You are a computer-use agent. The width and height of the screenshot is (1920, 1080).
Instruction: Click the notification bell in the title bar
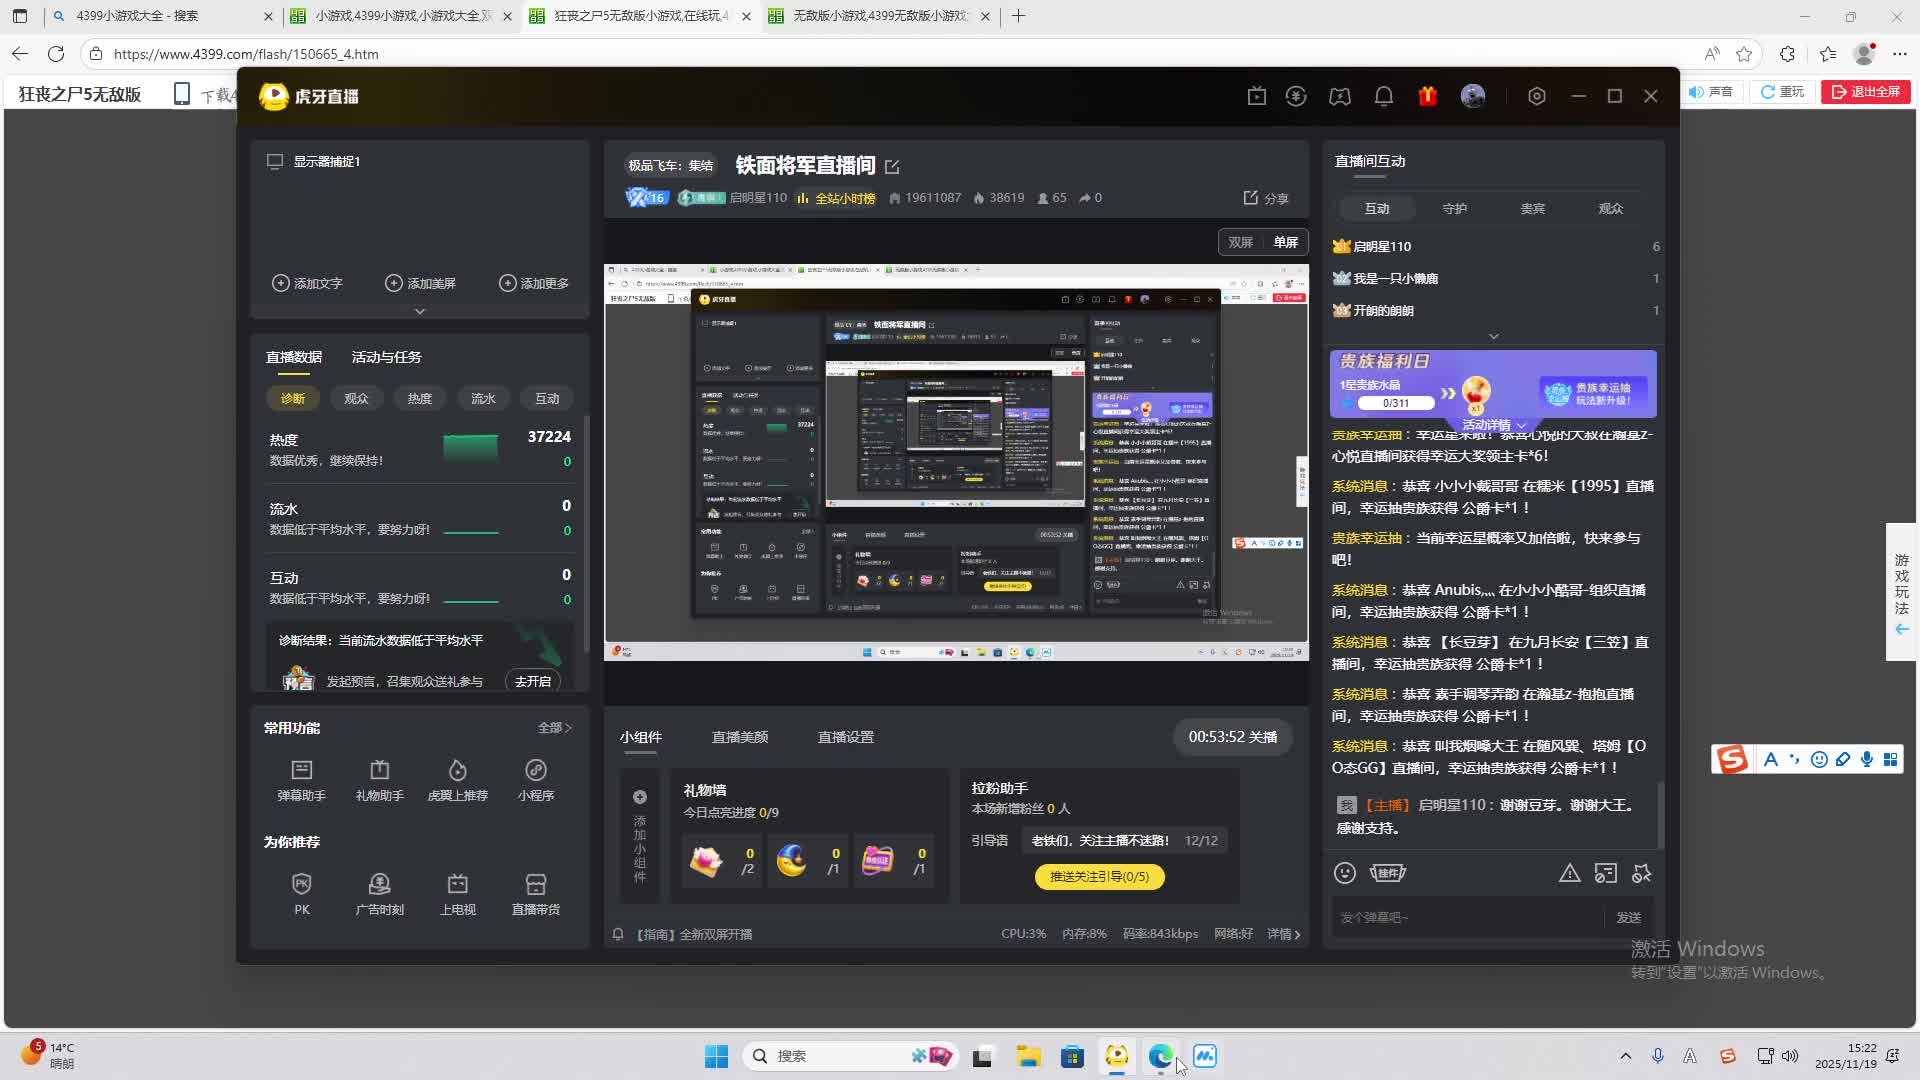tap(1383, 96)
